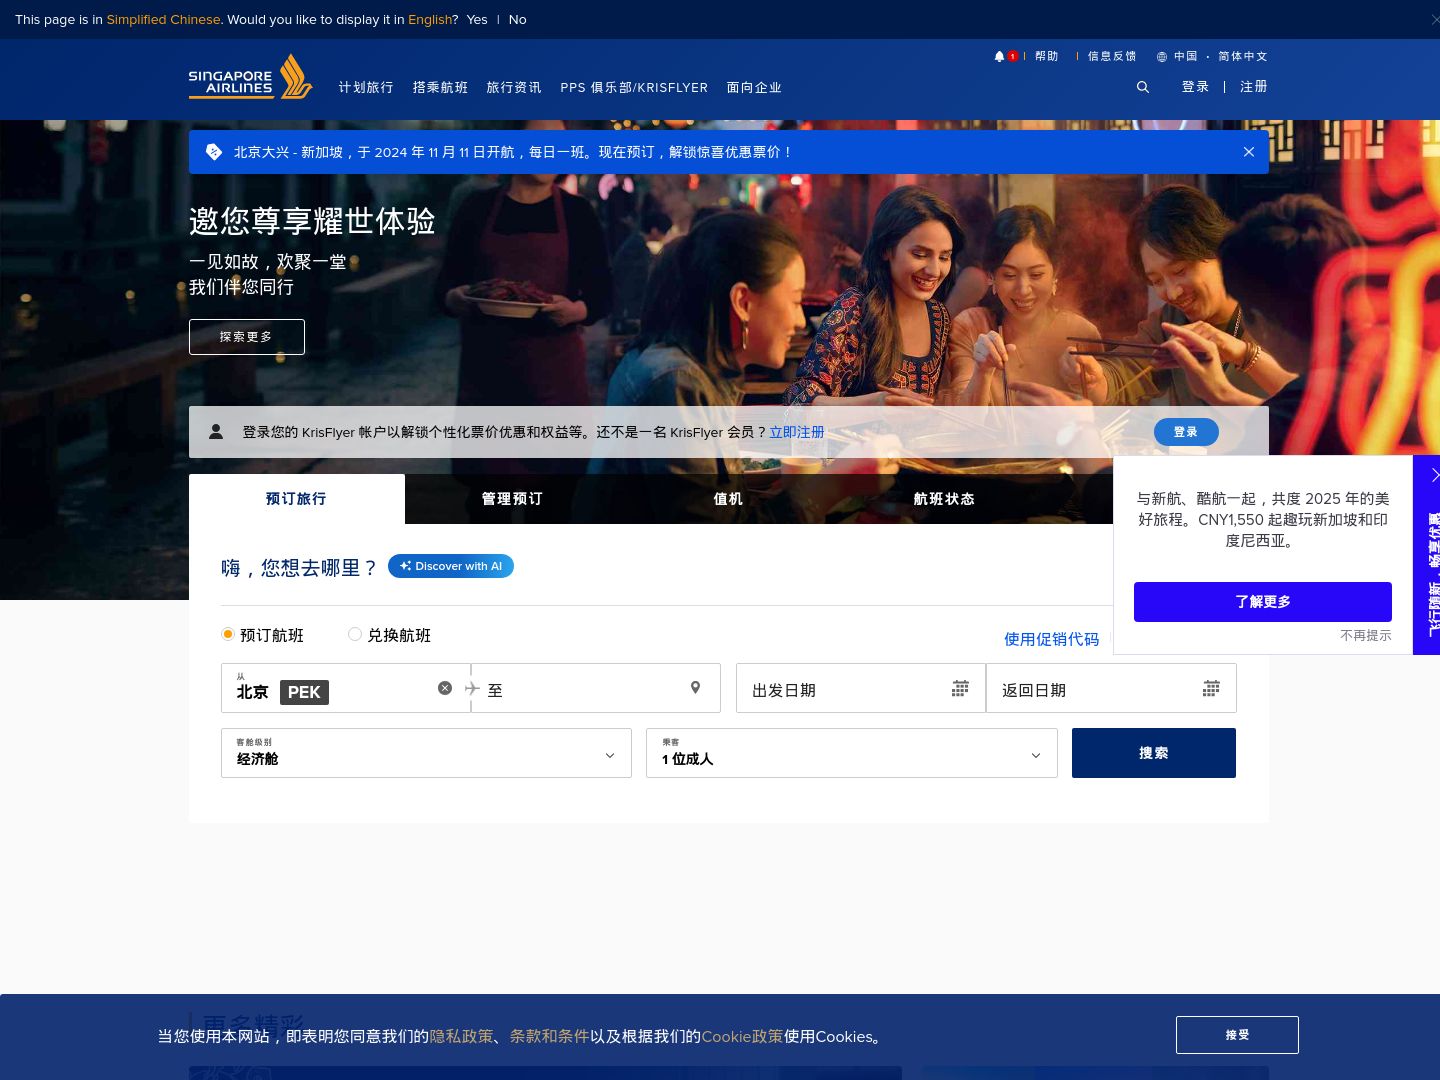Click the Singapore Airlines logo
The height and width of the screenshot is (1080, 1440).
pos(250,77)
